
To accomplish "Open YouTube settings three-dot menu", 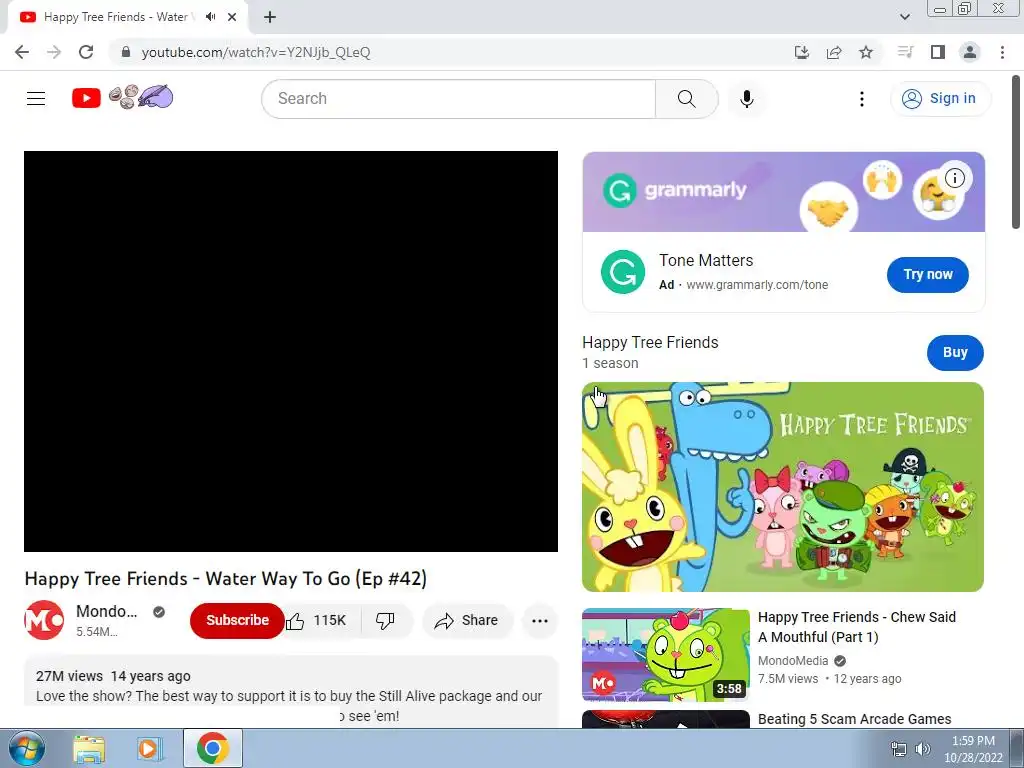I will pos(861,99).
